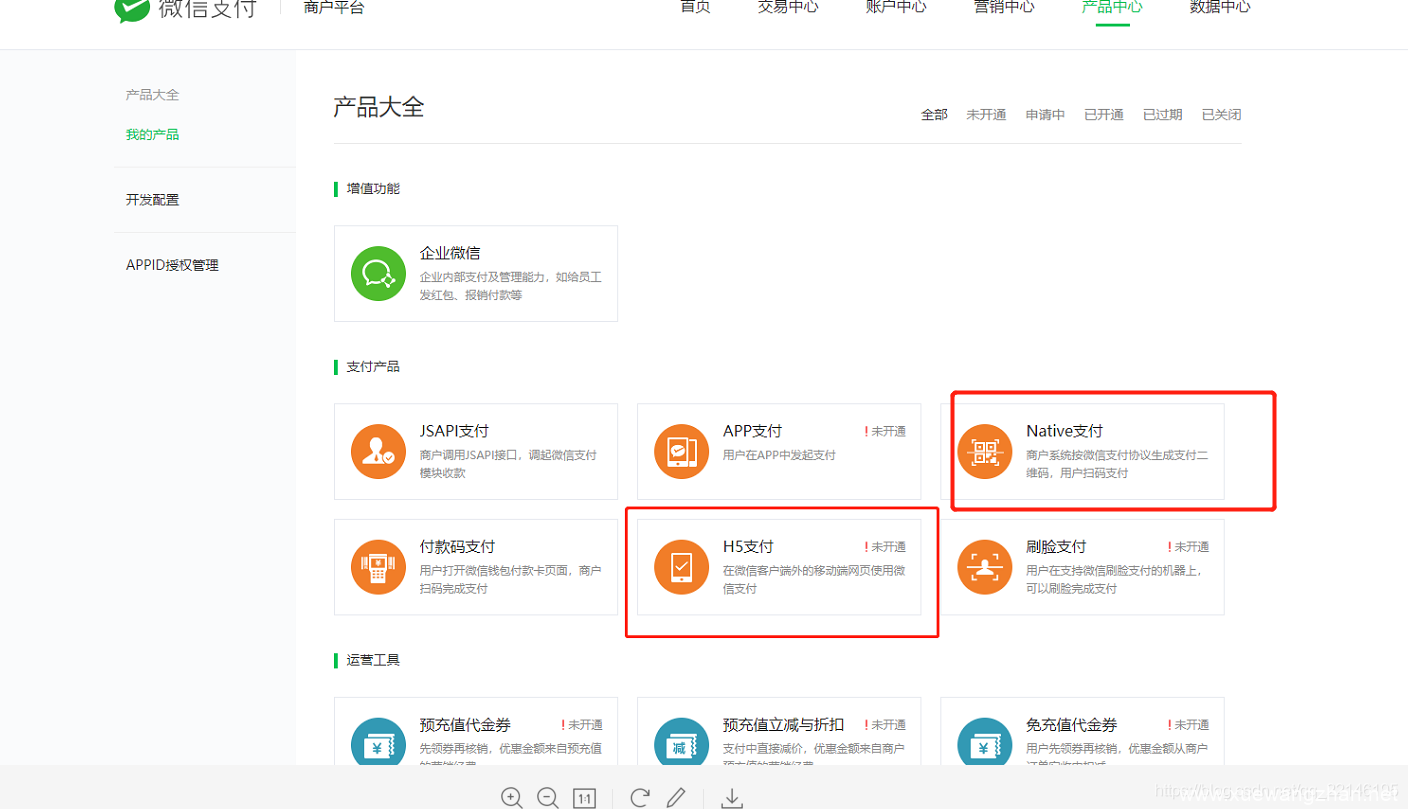The height and width of the screenshot is (809, 1408).
Task: Click the 1:1 actual-size icon
Action: [585, 797]
